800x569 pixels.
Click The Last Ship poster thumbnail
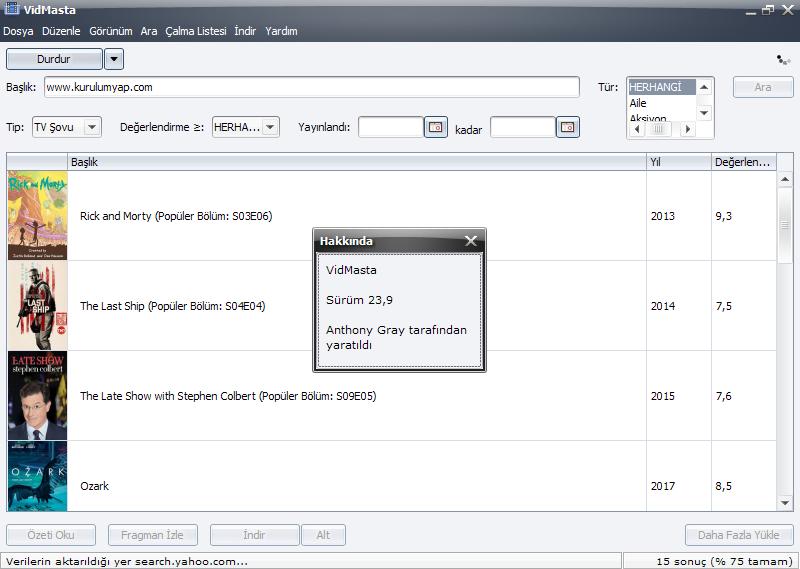[38, 306]
